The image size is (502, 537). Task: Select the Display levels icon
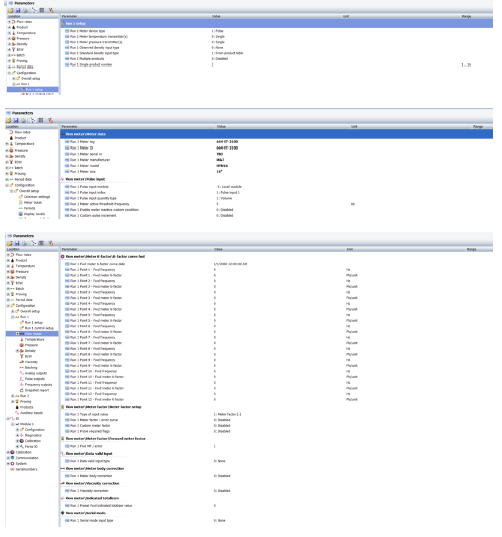21,214
